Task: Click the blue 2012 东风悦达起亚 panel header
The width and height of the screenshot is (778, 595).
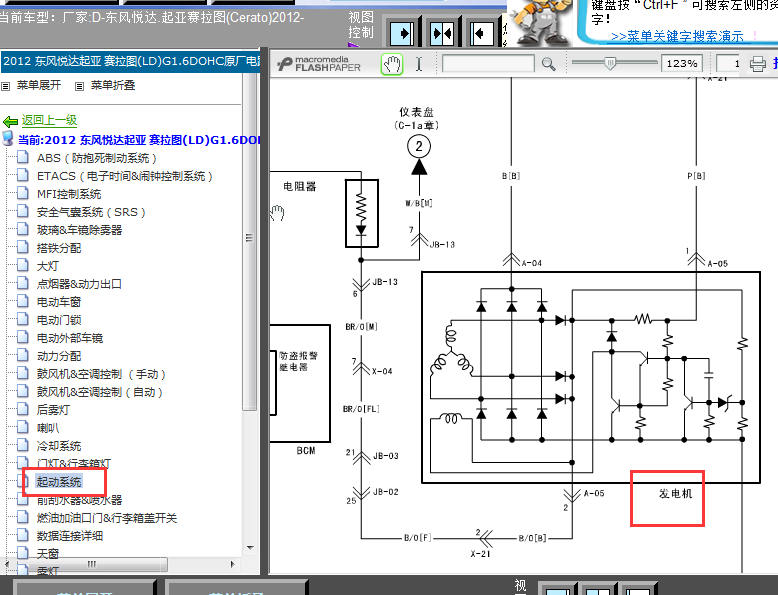Action: [x=130, y=62]
